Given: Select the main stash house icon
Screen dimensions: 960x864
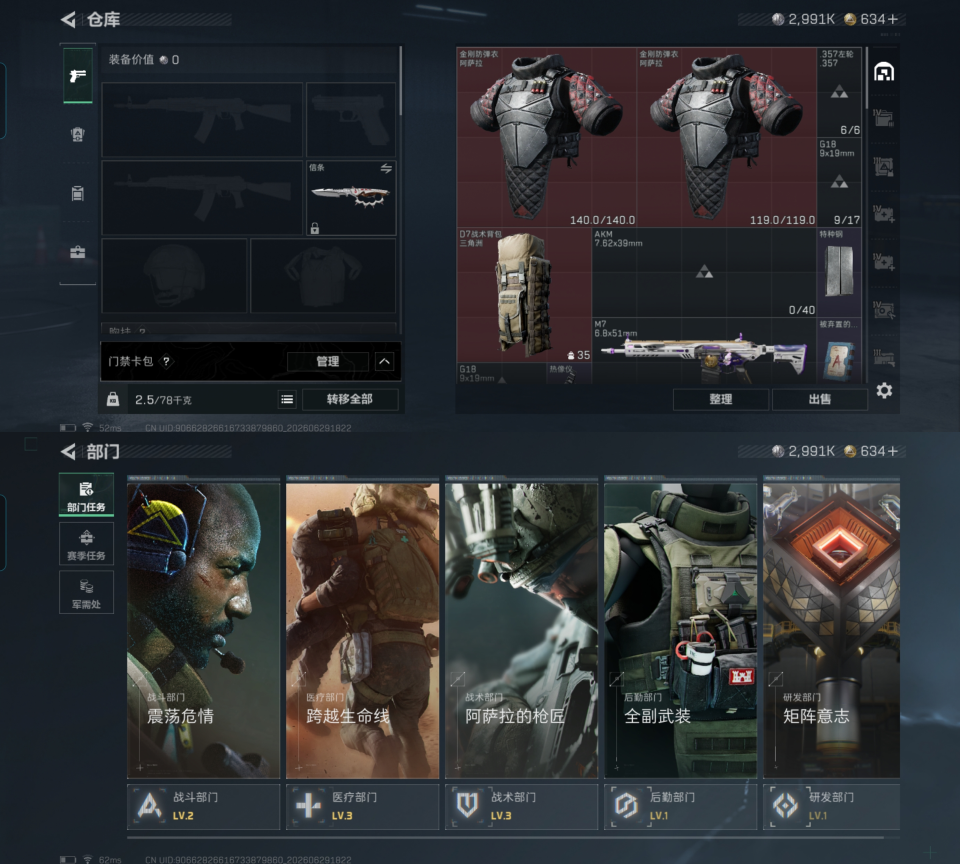Looking at the screenshot, I should click(883, 72).
